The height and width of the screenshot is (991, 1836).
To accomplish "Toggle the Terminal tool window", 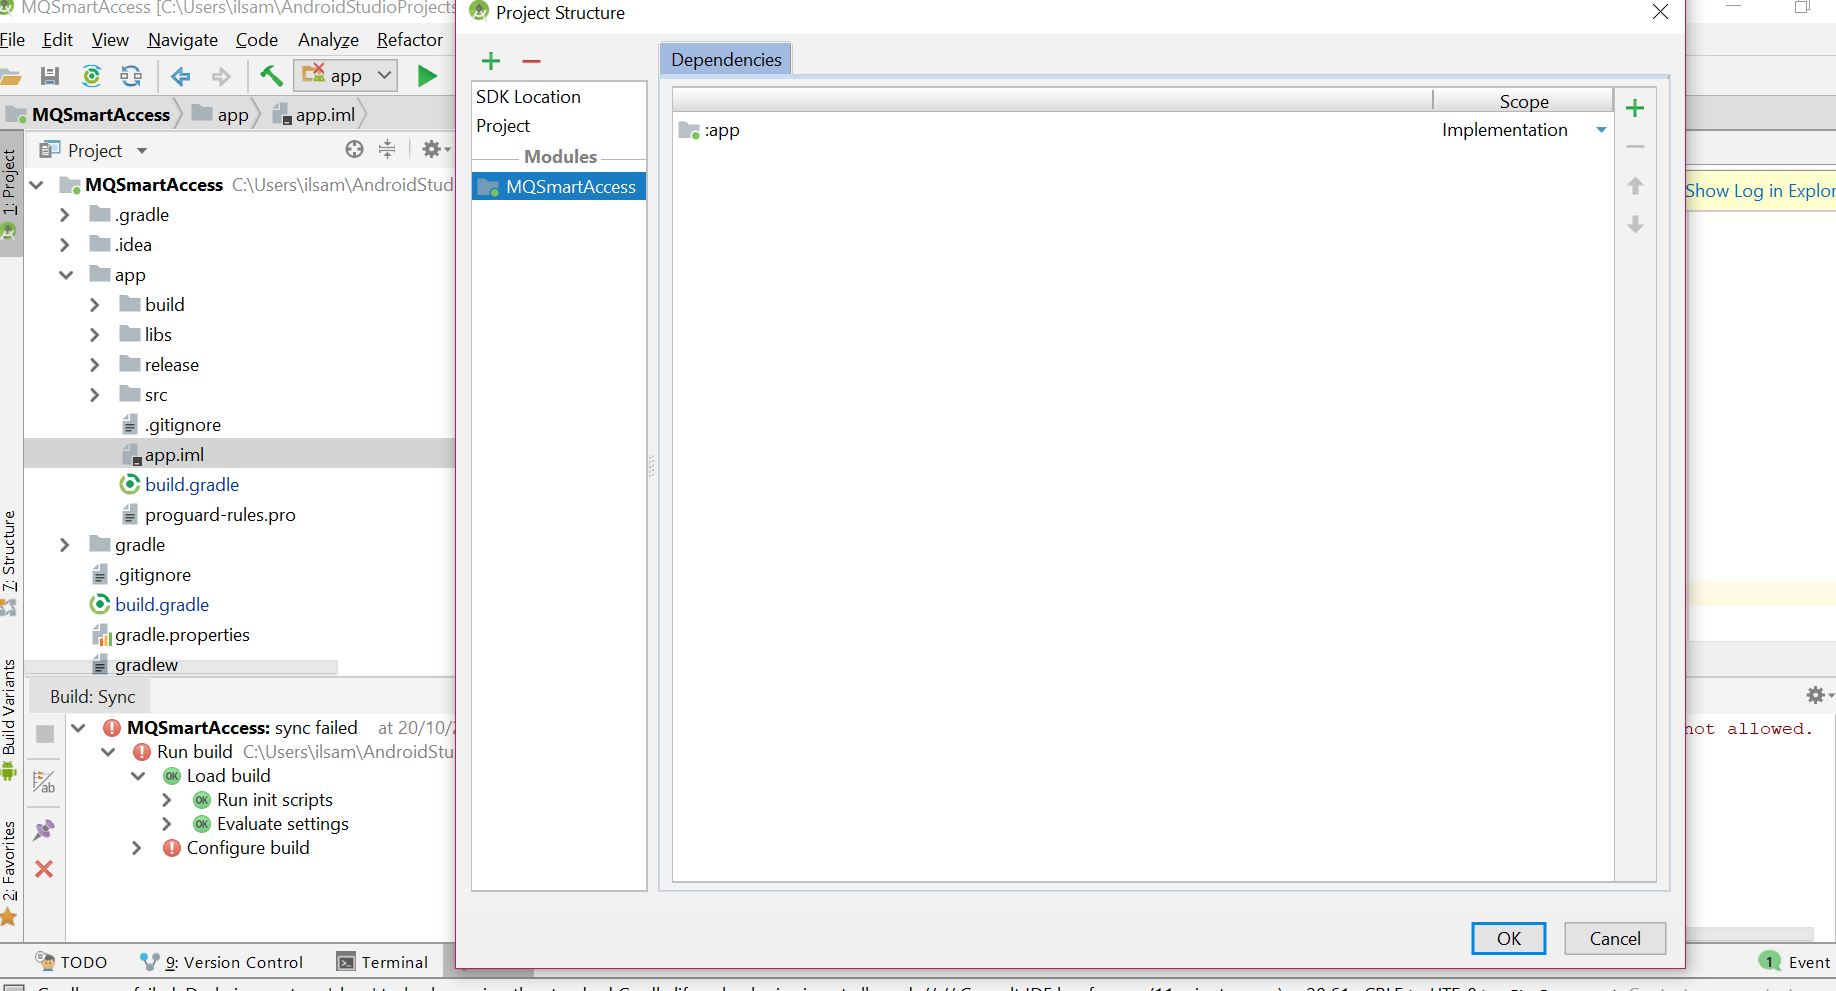I will tap(383, 962).
